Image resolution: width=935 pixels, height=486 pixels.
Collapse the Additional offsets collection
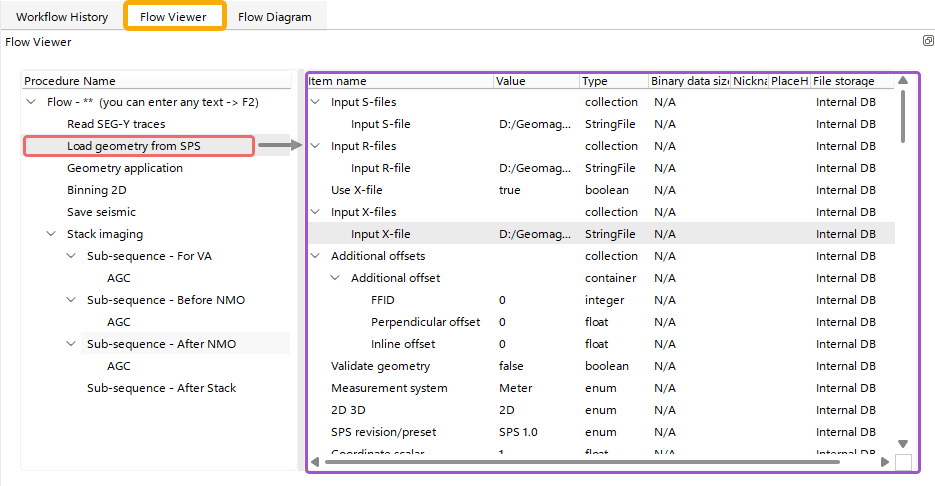pyautogui.click(x=315, y=256)
